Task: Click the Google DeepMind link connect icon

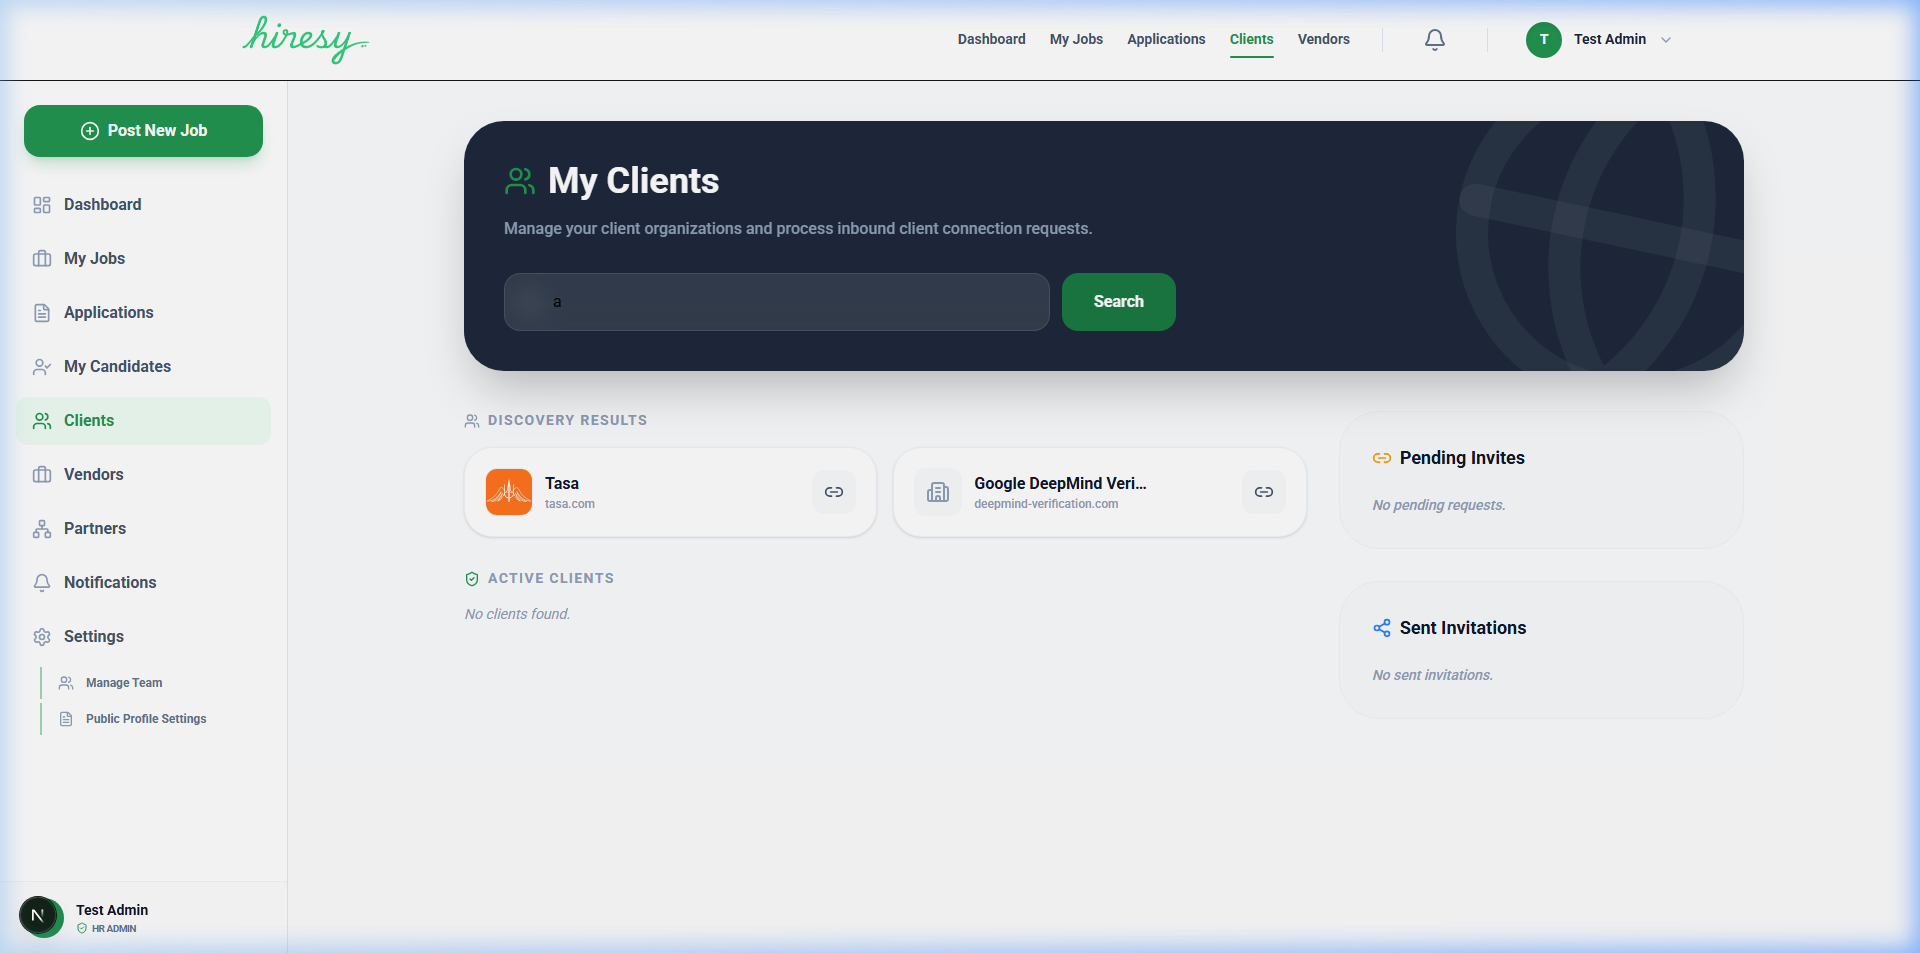Action: click(x=1264, y=492)
